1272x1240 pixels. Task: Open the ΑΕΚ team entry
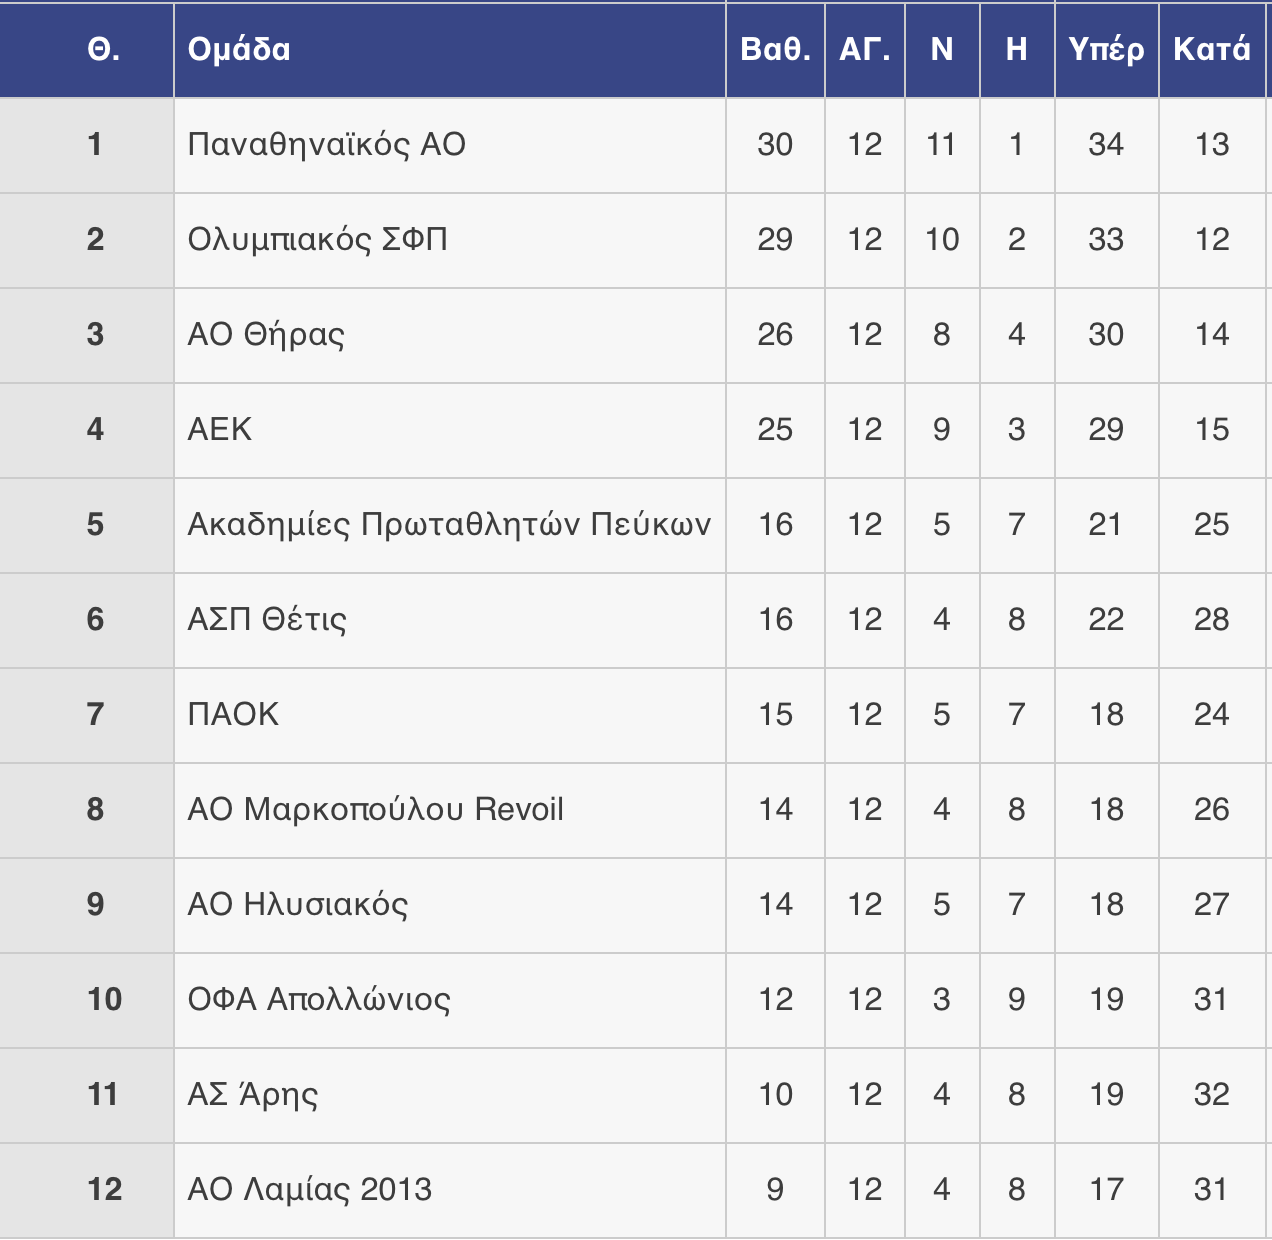pyautogui.click(x=220, y=430)
